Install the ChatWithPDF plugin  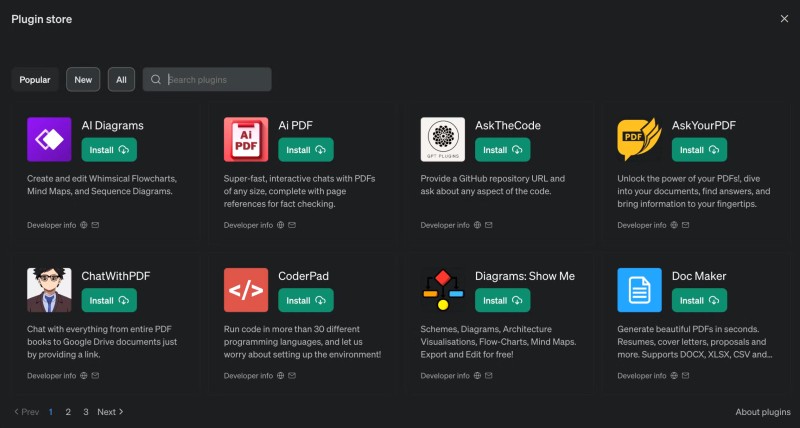pos(109,300)
